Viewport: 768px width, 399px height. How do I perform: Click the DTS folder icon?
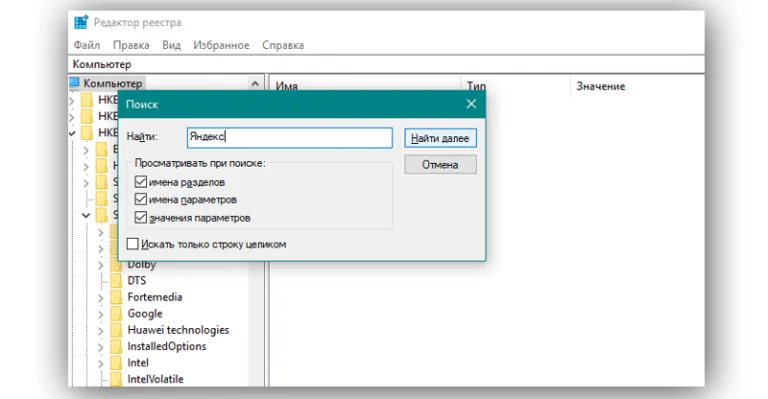[116, 281]
